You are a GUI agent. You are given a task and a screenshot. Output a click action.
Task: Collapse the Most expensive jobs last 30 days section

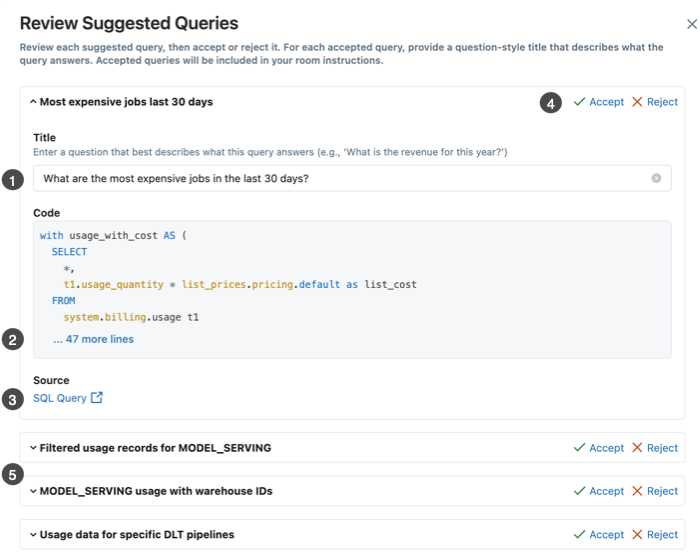point(32,102)
